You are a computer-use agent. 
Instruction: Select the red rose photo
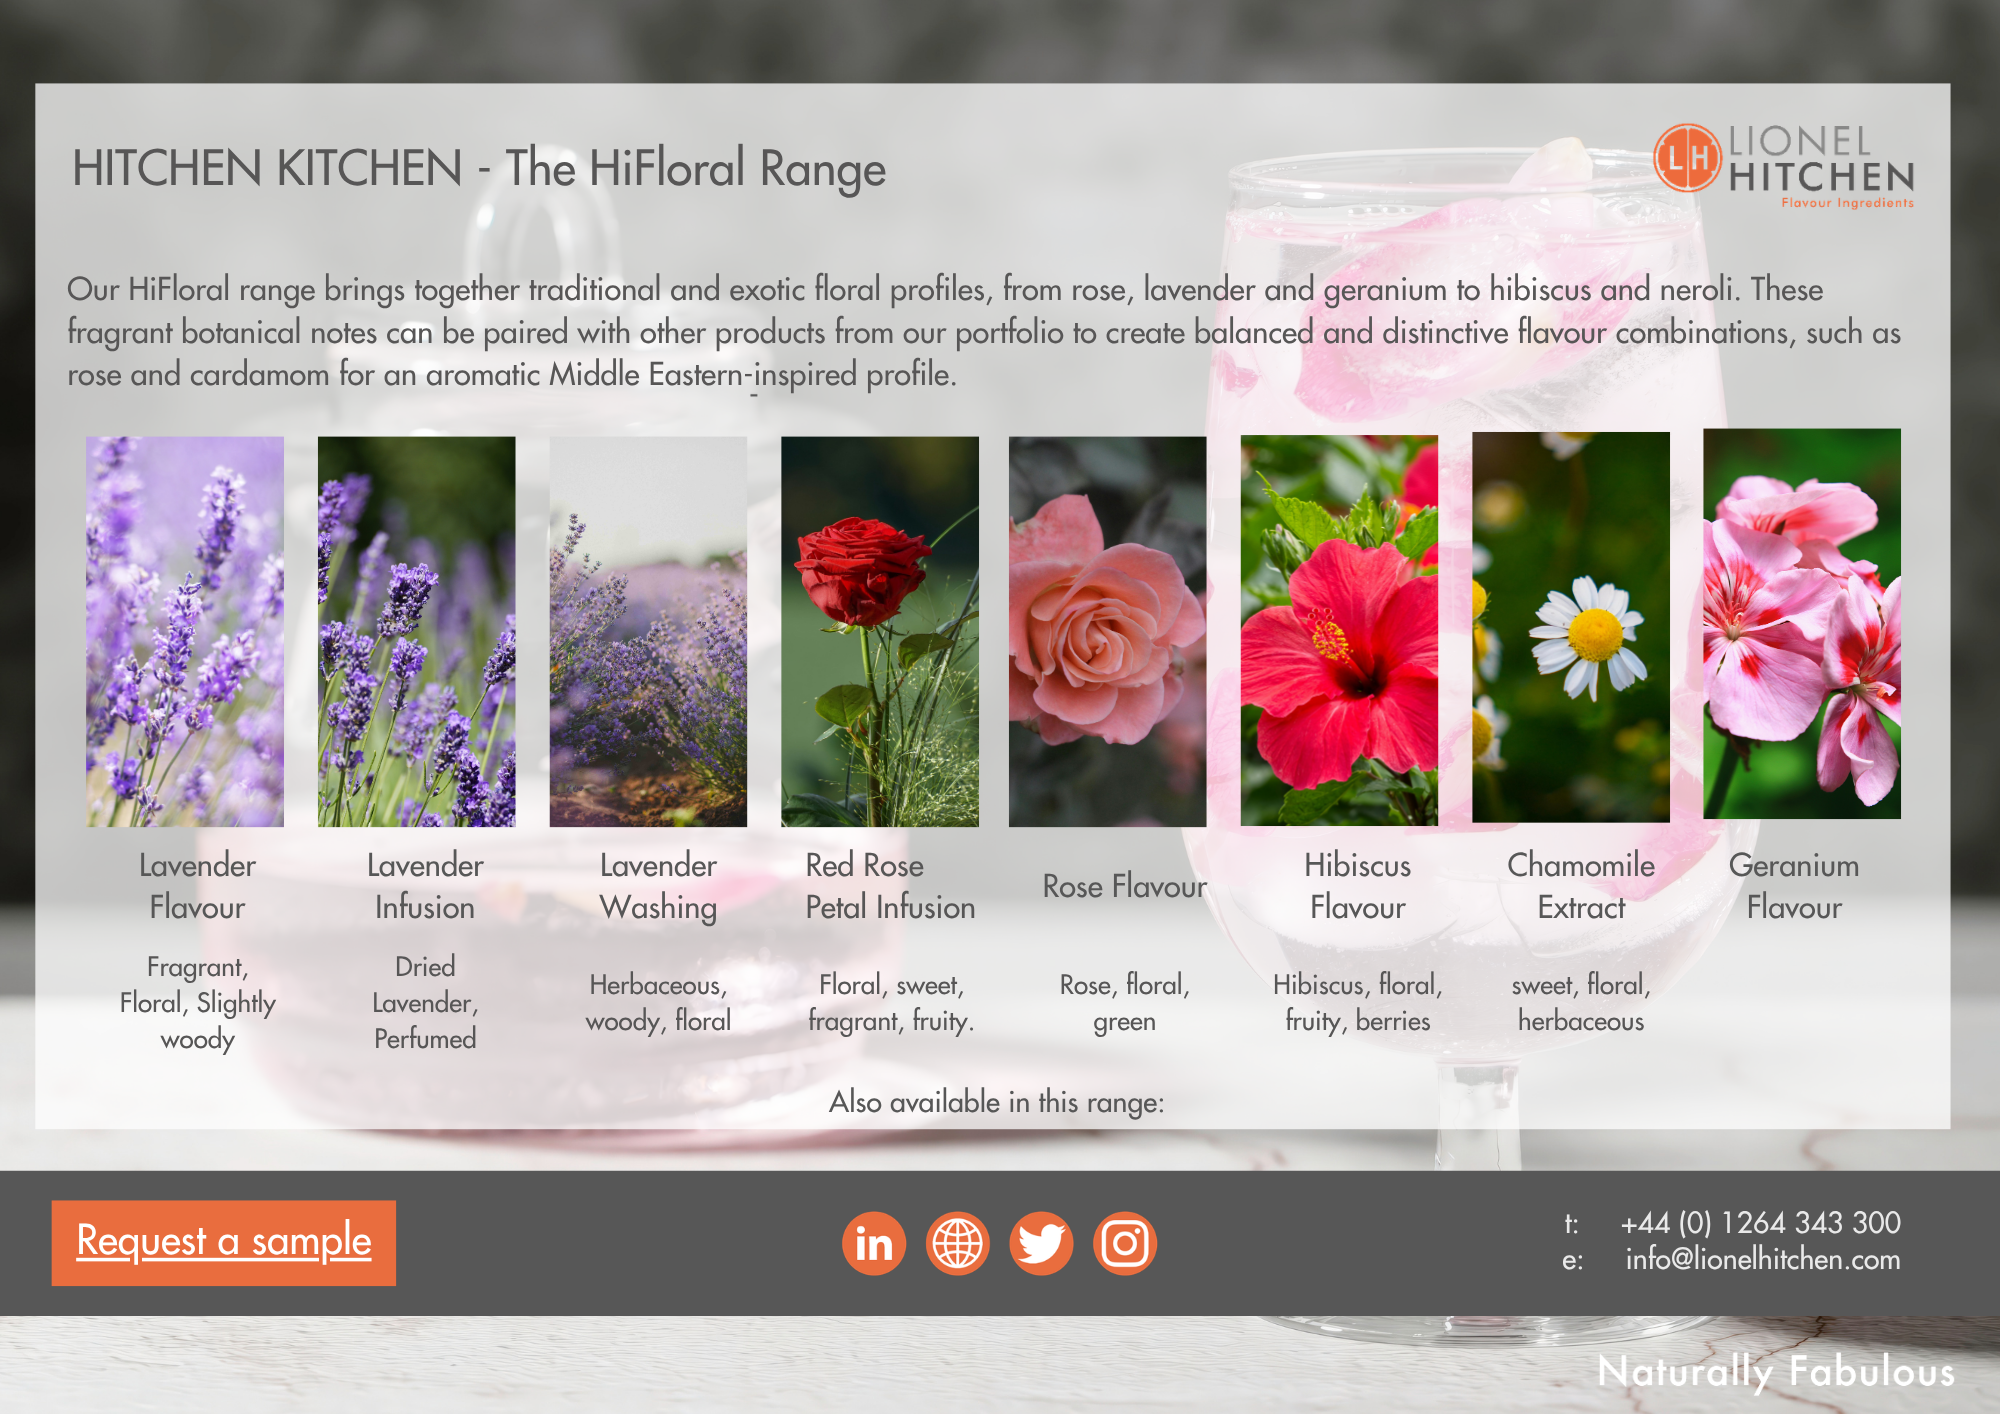880,631
